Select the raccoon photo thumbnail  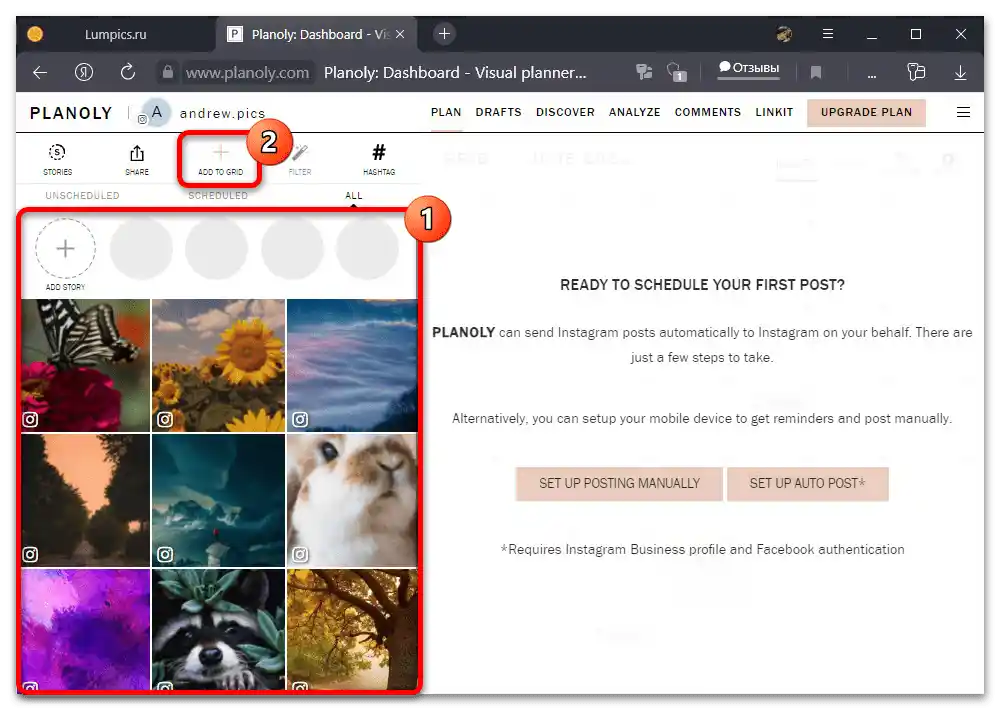point(219,629)
